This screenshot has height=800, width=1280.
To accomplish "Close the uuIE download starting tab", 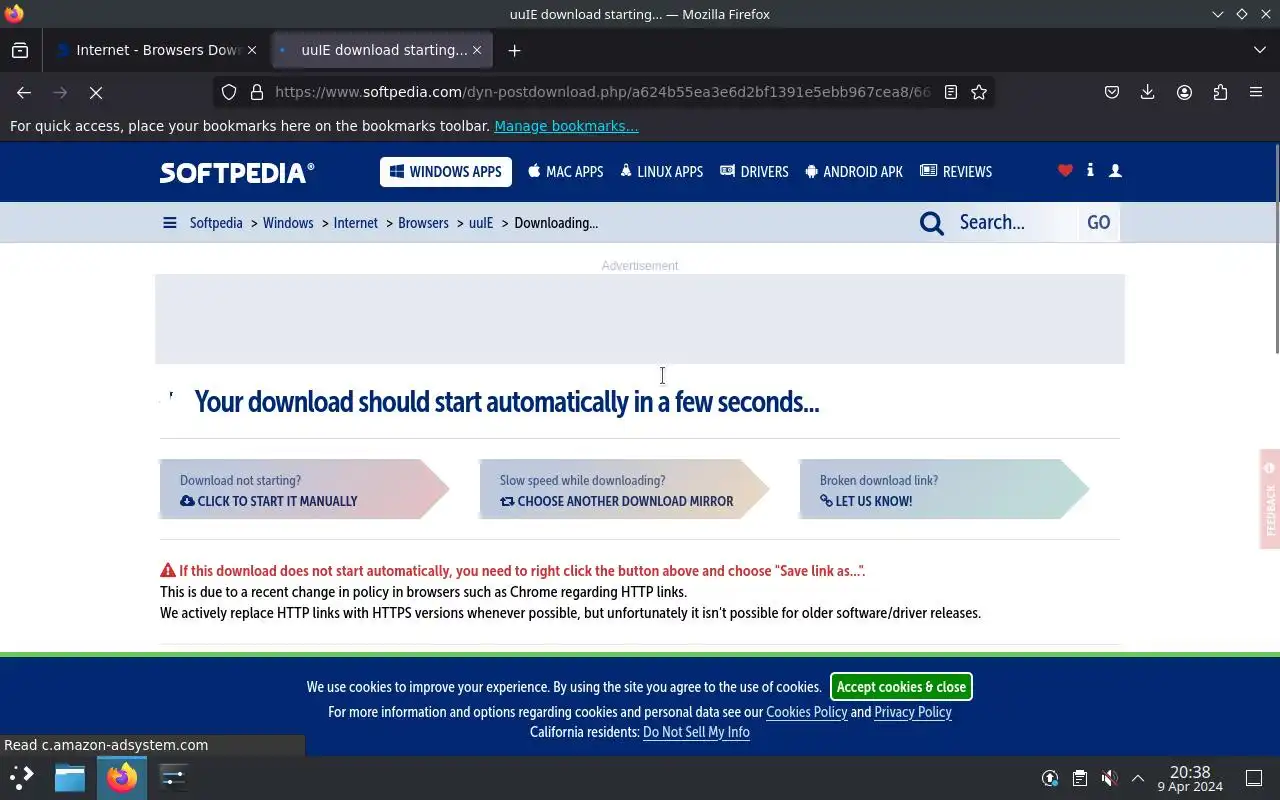I will point(477,50).
